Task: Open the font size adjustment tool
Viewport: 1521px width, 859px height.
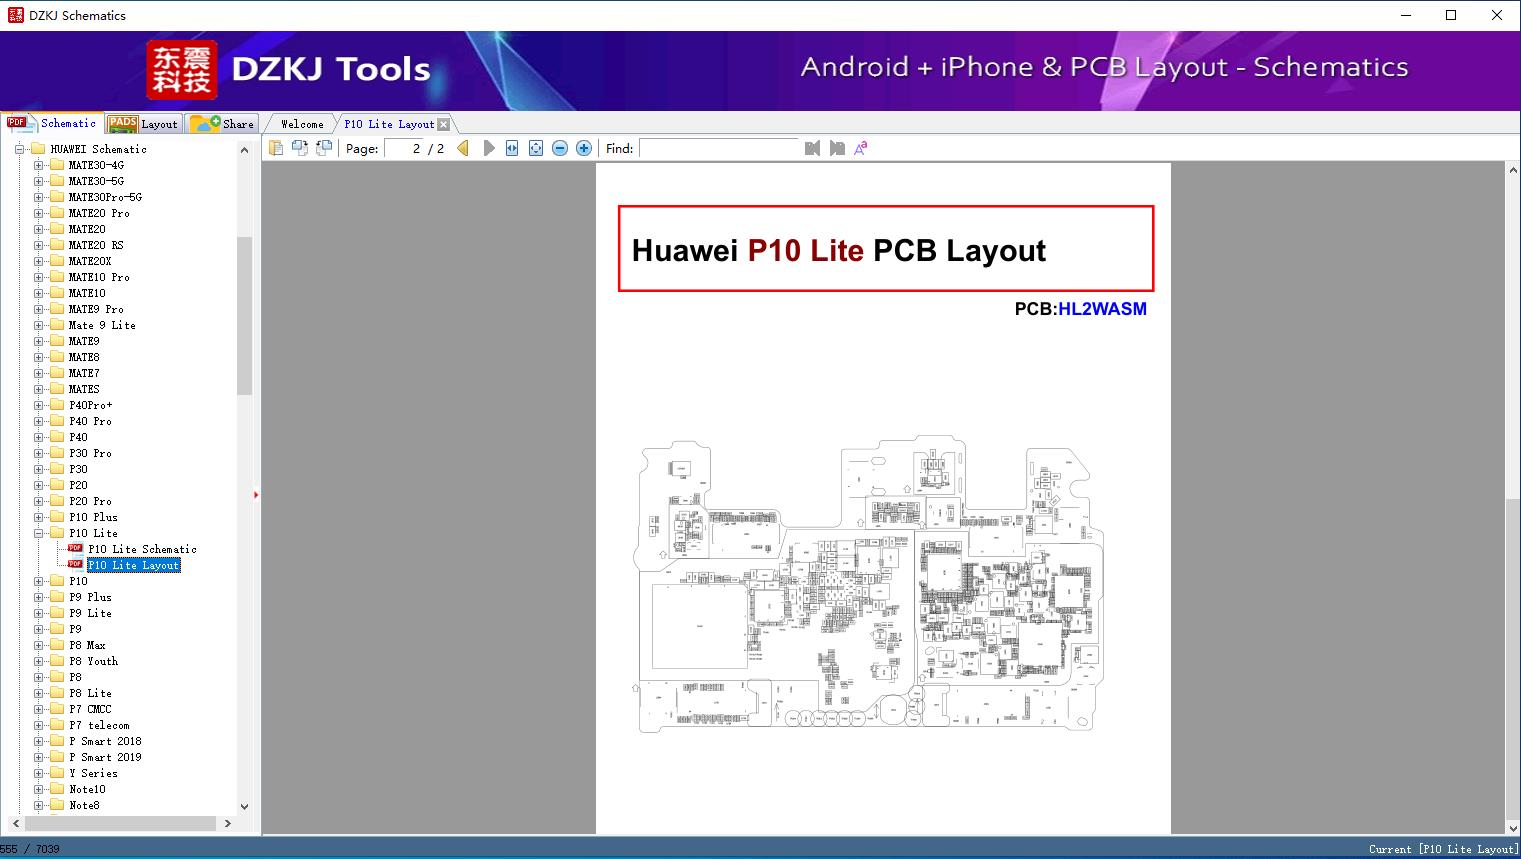Action: pos(861,147)
